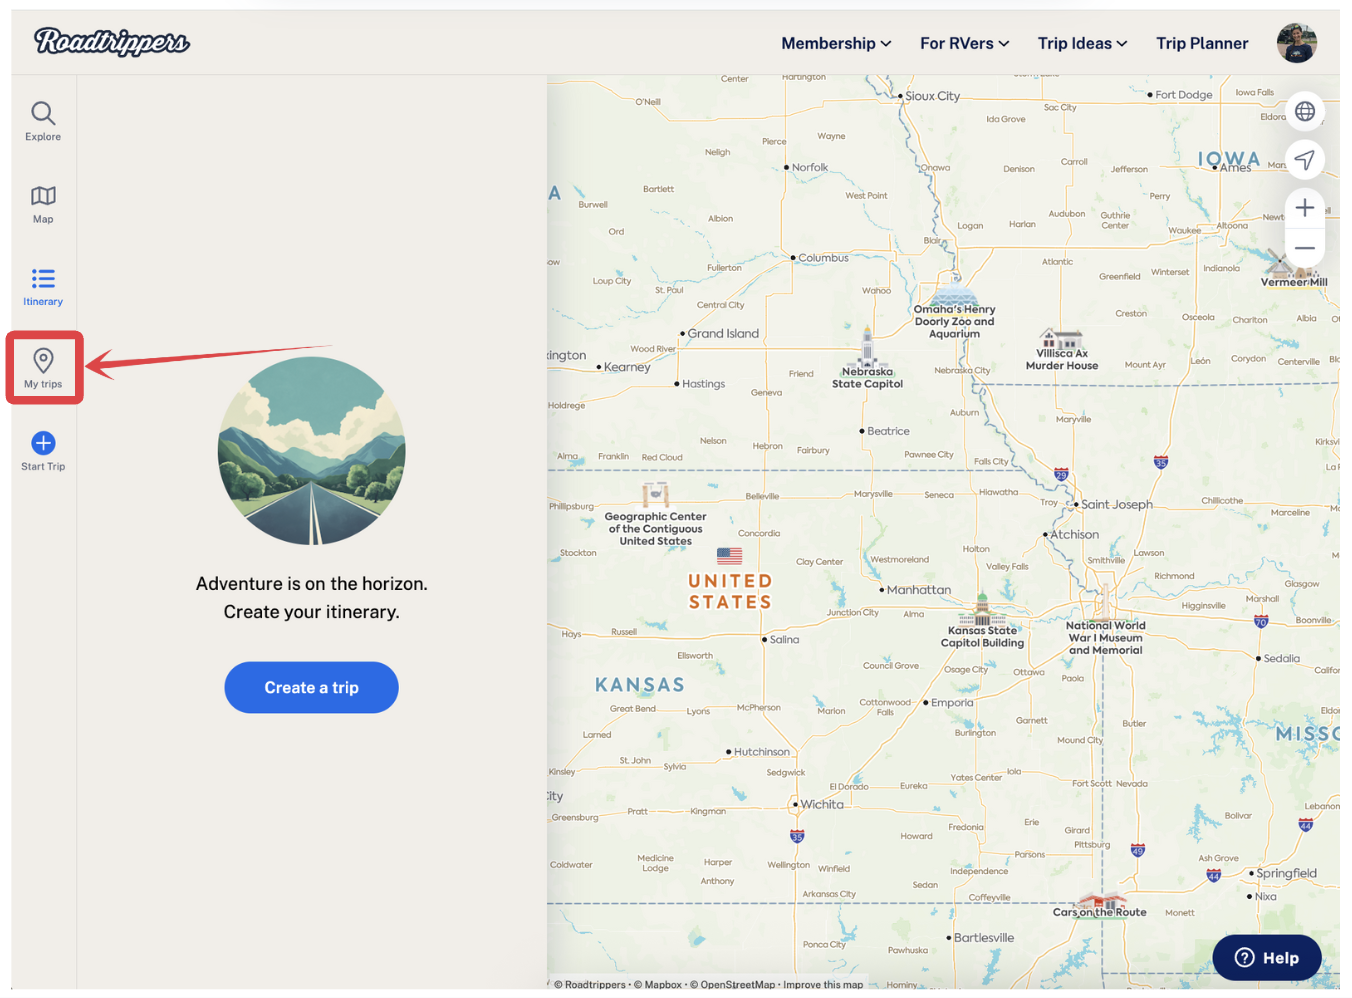Zoom in with the plus button
1352x998 pixels.
[1305, 208]
